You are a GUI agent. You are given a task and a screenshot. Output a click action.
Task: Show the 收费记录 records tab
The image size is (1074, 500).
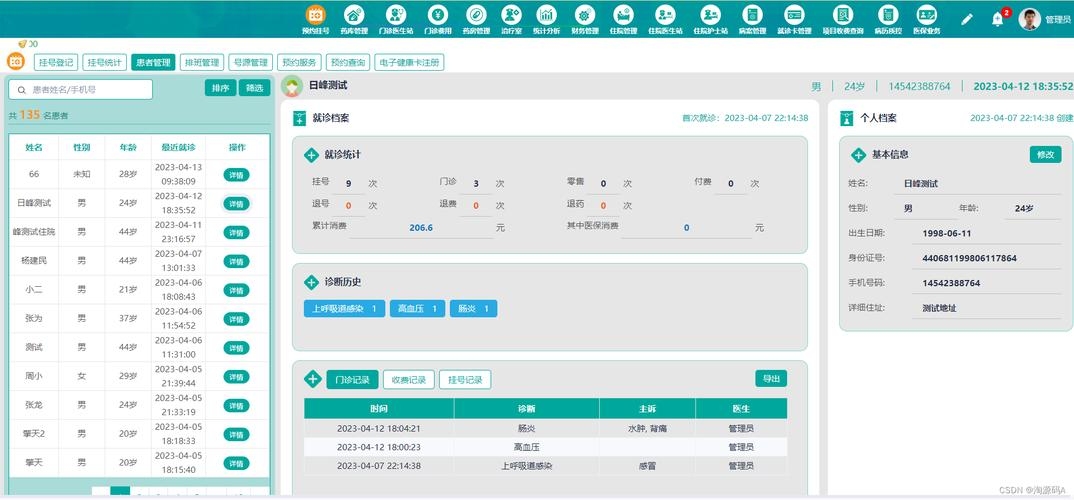coord(409,379)
